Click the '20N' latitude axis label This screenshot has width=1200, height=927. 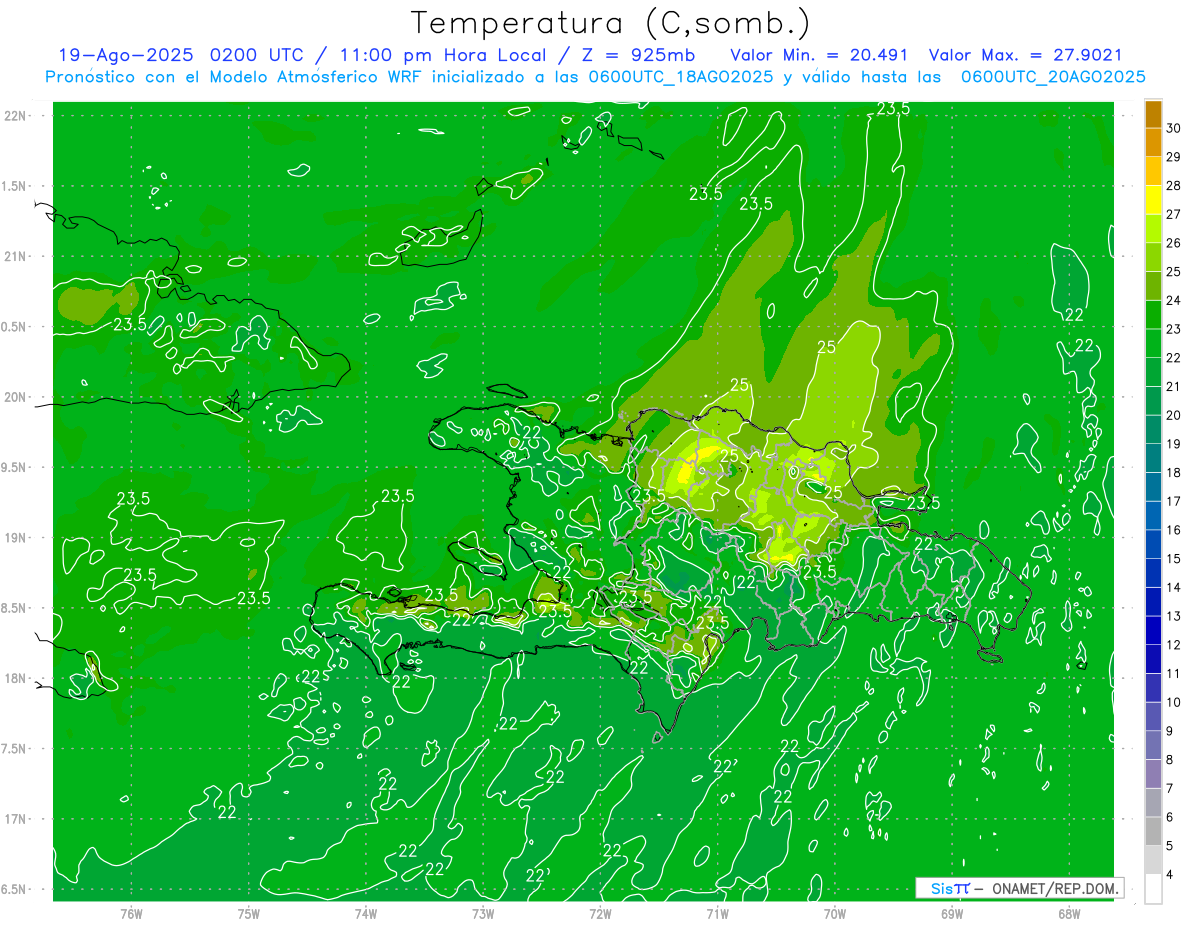point(17,397)
